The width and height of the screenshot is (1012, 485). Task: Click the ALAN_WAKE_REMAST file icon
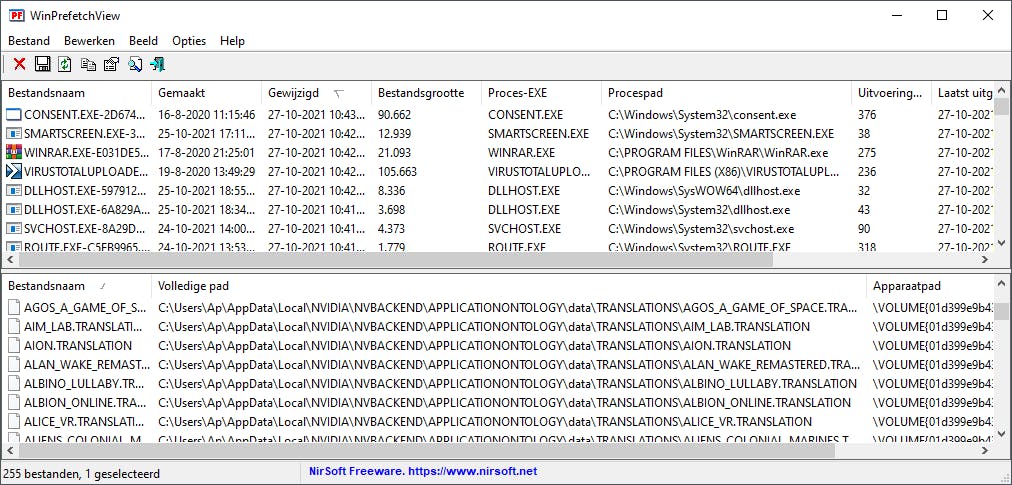14,364
